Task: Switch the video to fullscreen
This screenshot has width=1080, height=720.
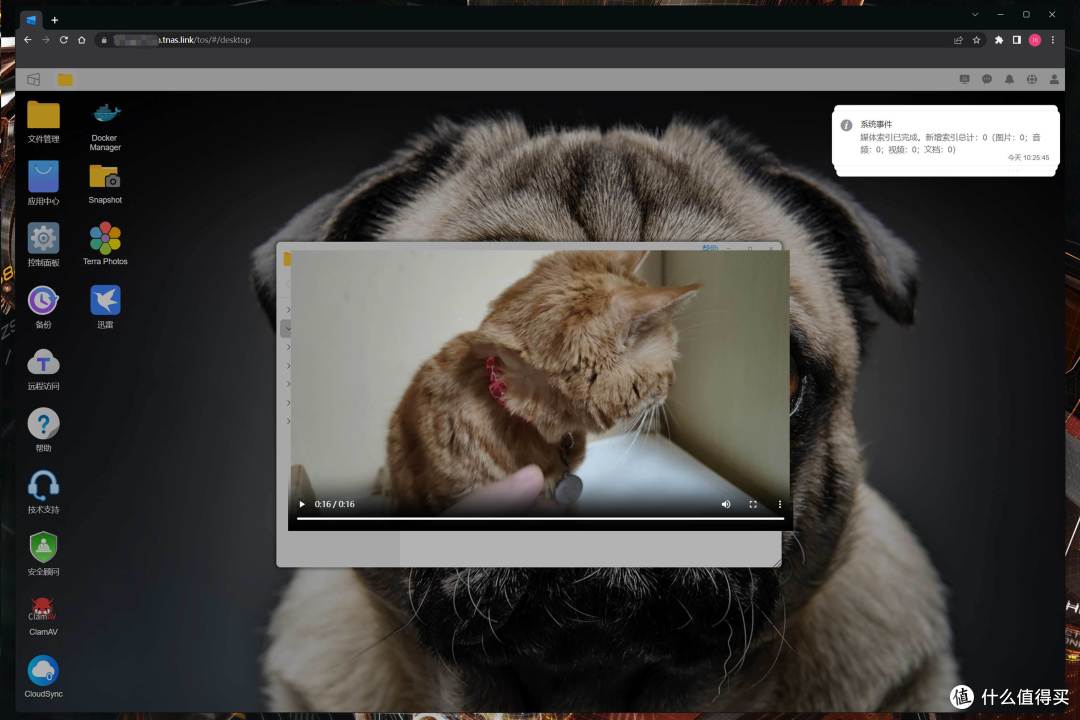Action: (753, 504)
